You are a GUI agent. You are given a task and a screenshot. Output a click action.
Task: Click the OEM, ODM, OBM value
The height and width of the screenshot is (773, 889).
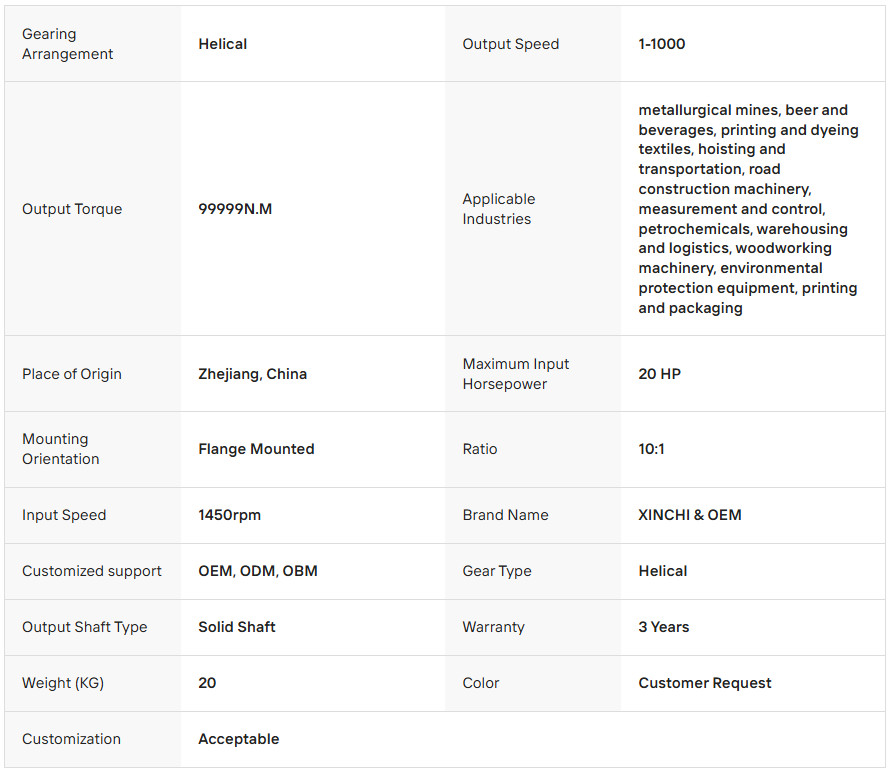tap(258, 571)
